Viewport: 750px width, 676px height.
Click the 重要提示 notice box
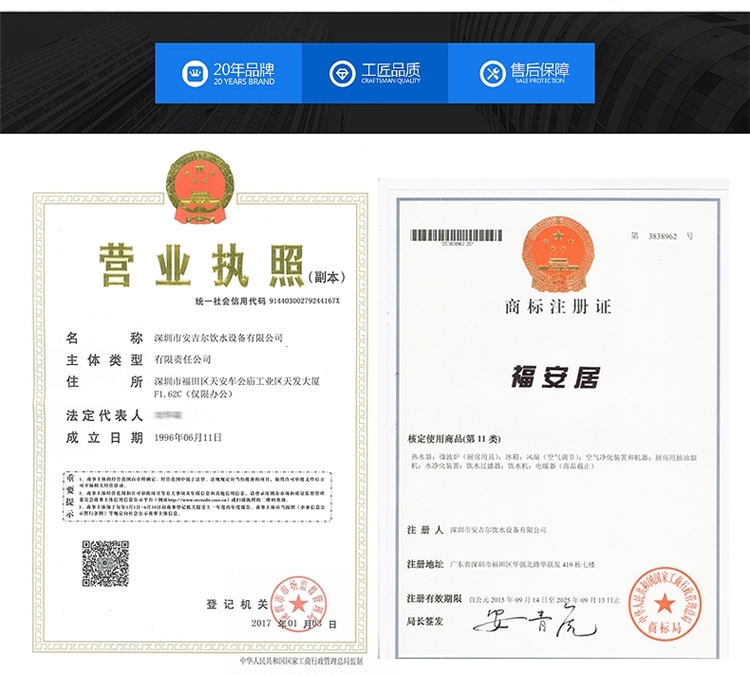click(x=197, y=497)
